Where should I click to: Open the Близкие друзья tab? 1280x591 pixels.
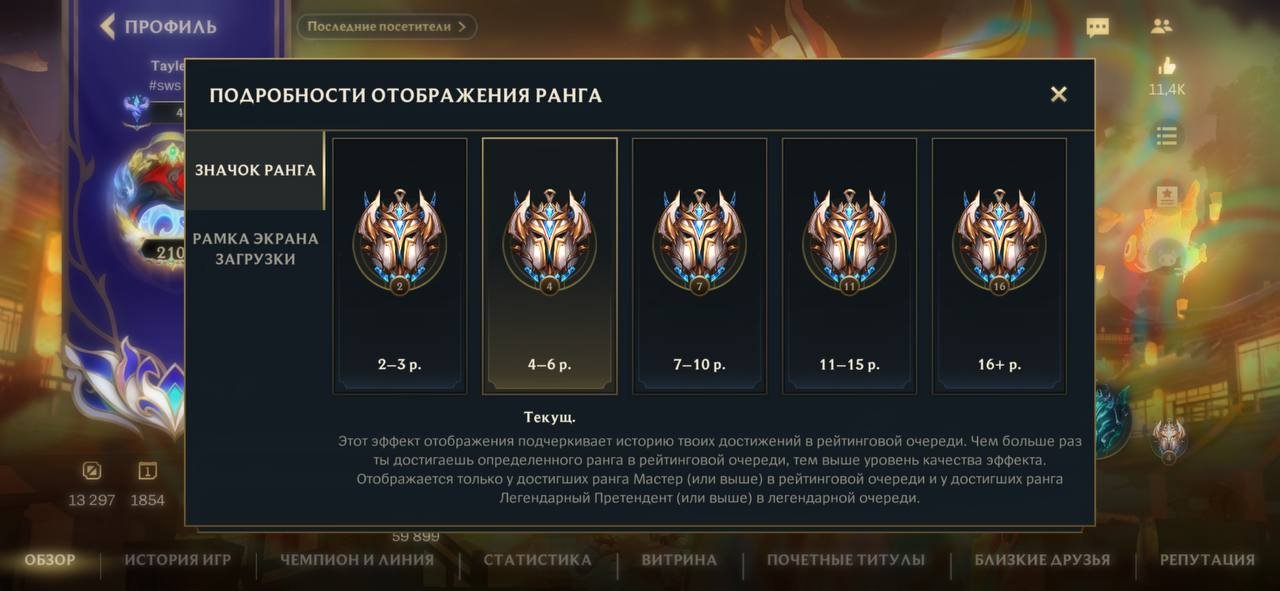(1042, 560)
